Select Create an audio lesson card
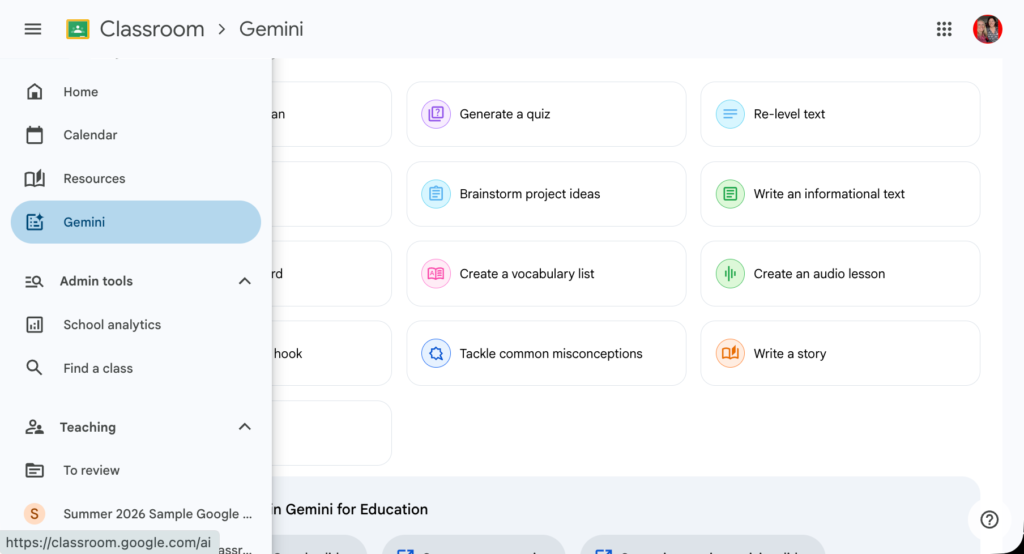Viewport: 1024px width, 554px height. 840,274
